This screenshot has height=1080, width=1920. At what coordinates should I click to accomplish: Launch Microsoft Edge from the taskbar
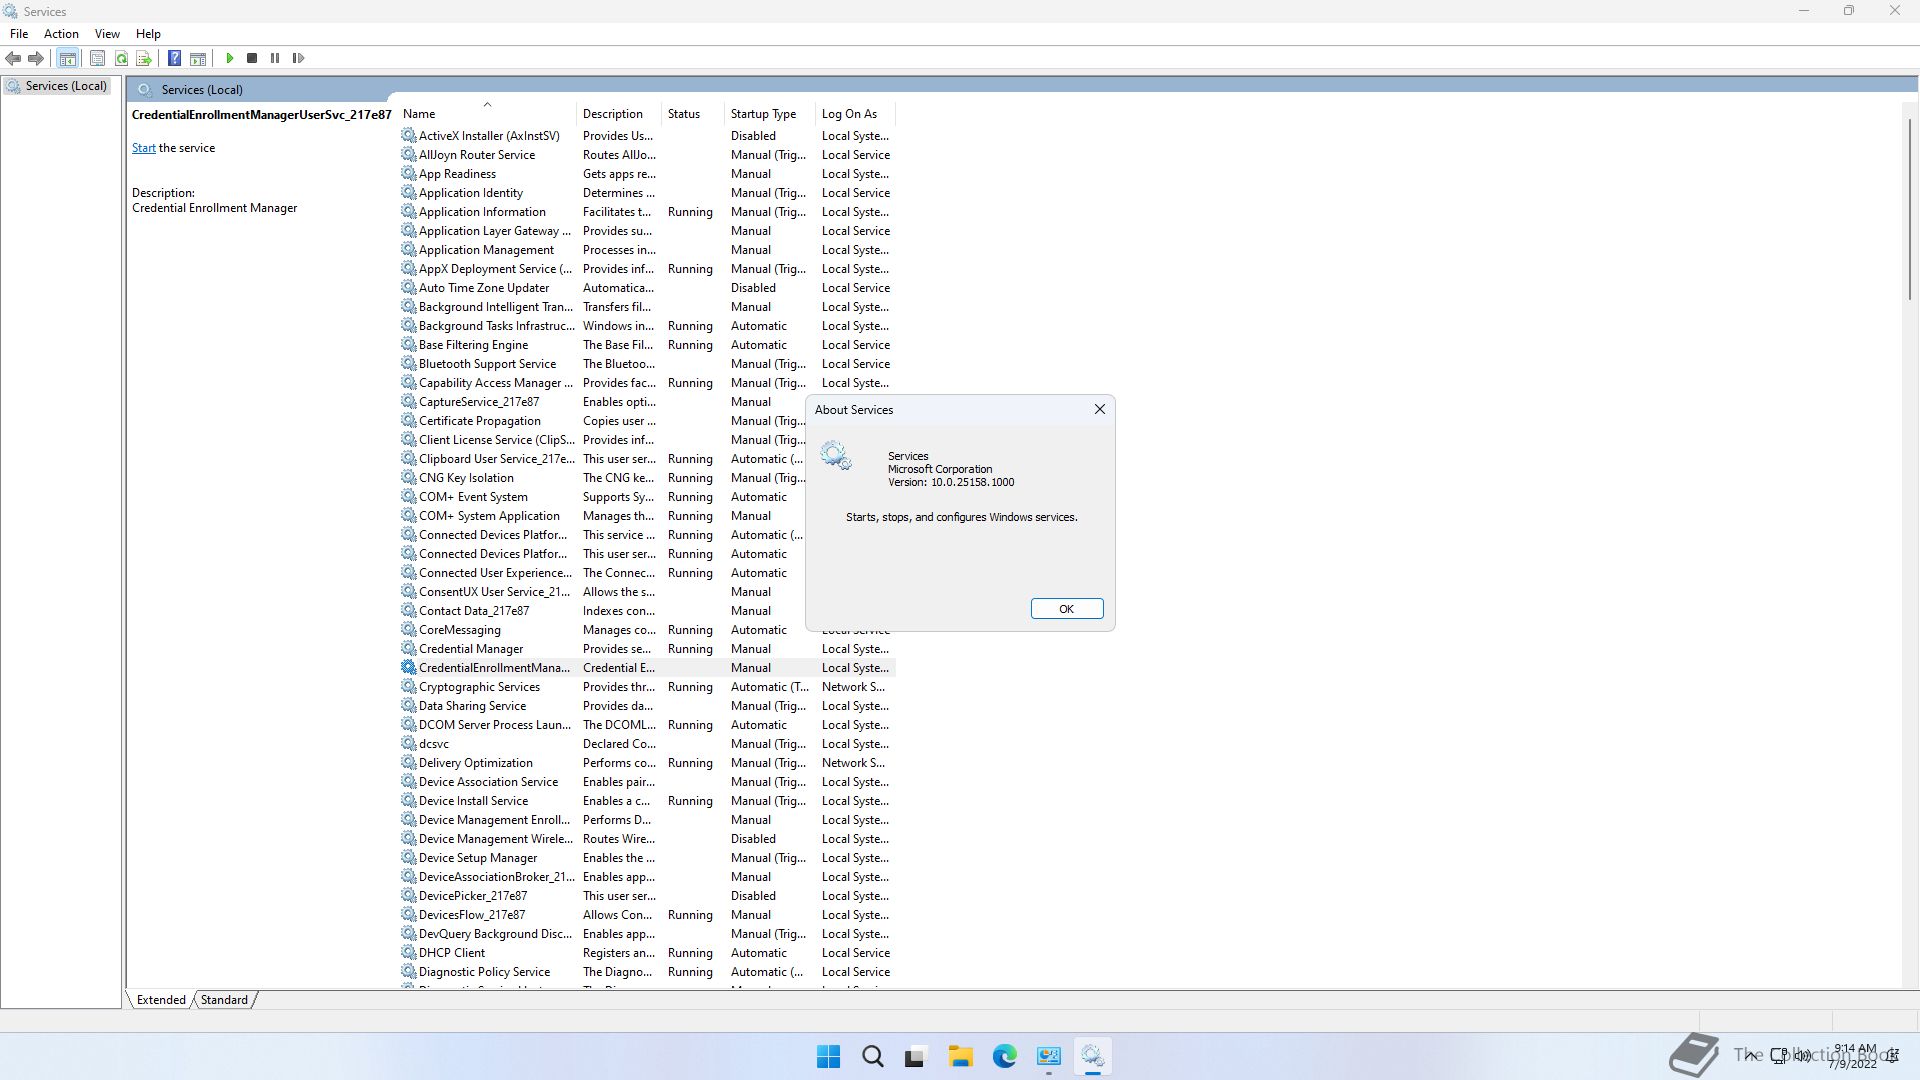point(1004,1056)
